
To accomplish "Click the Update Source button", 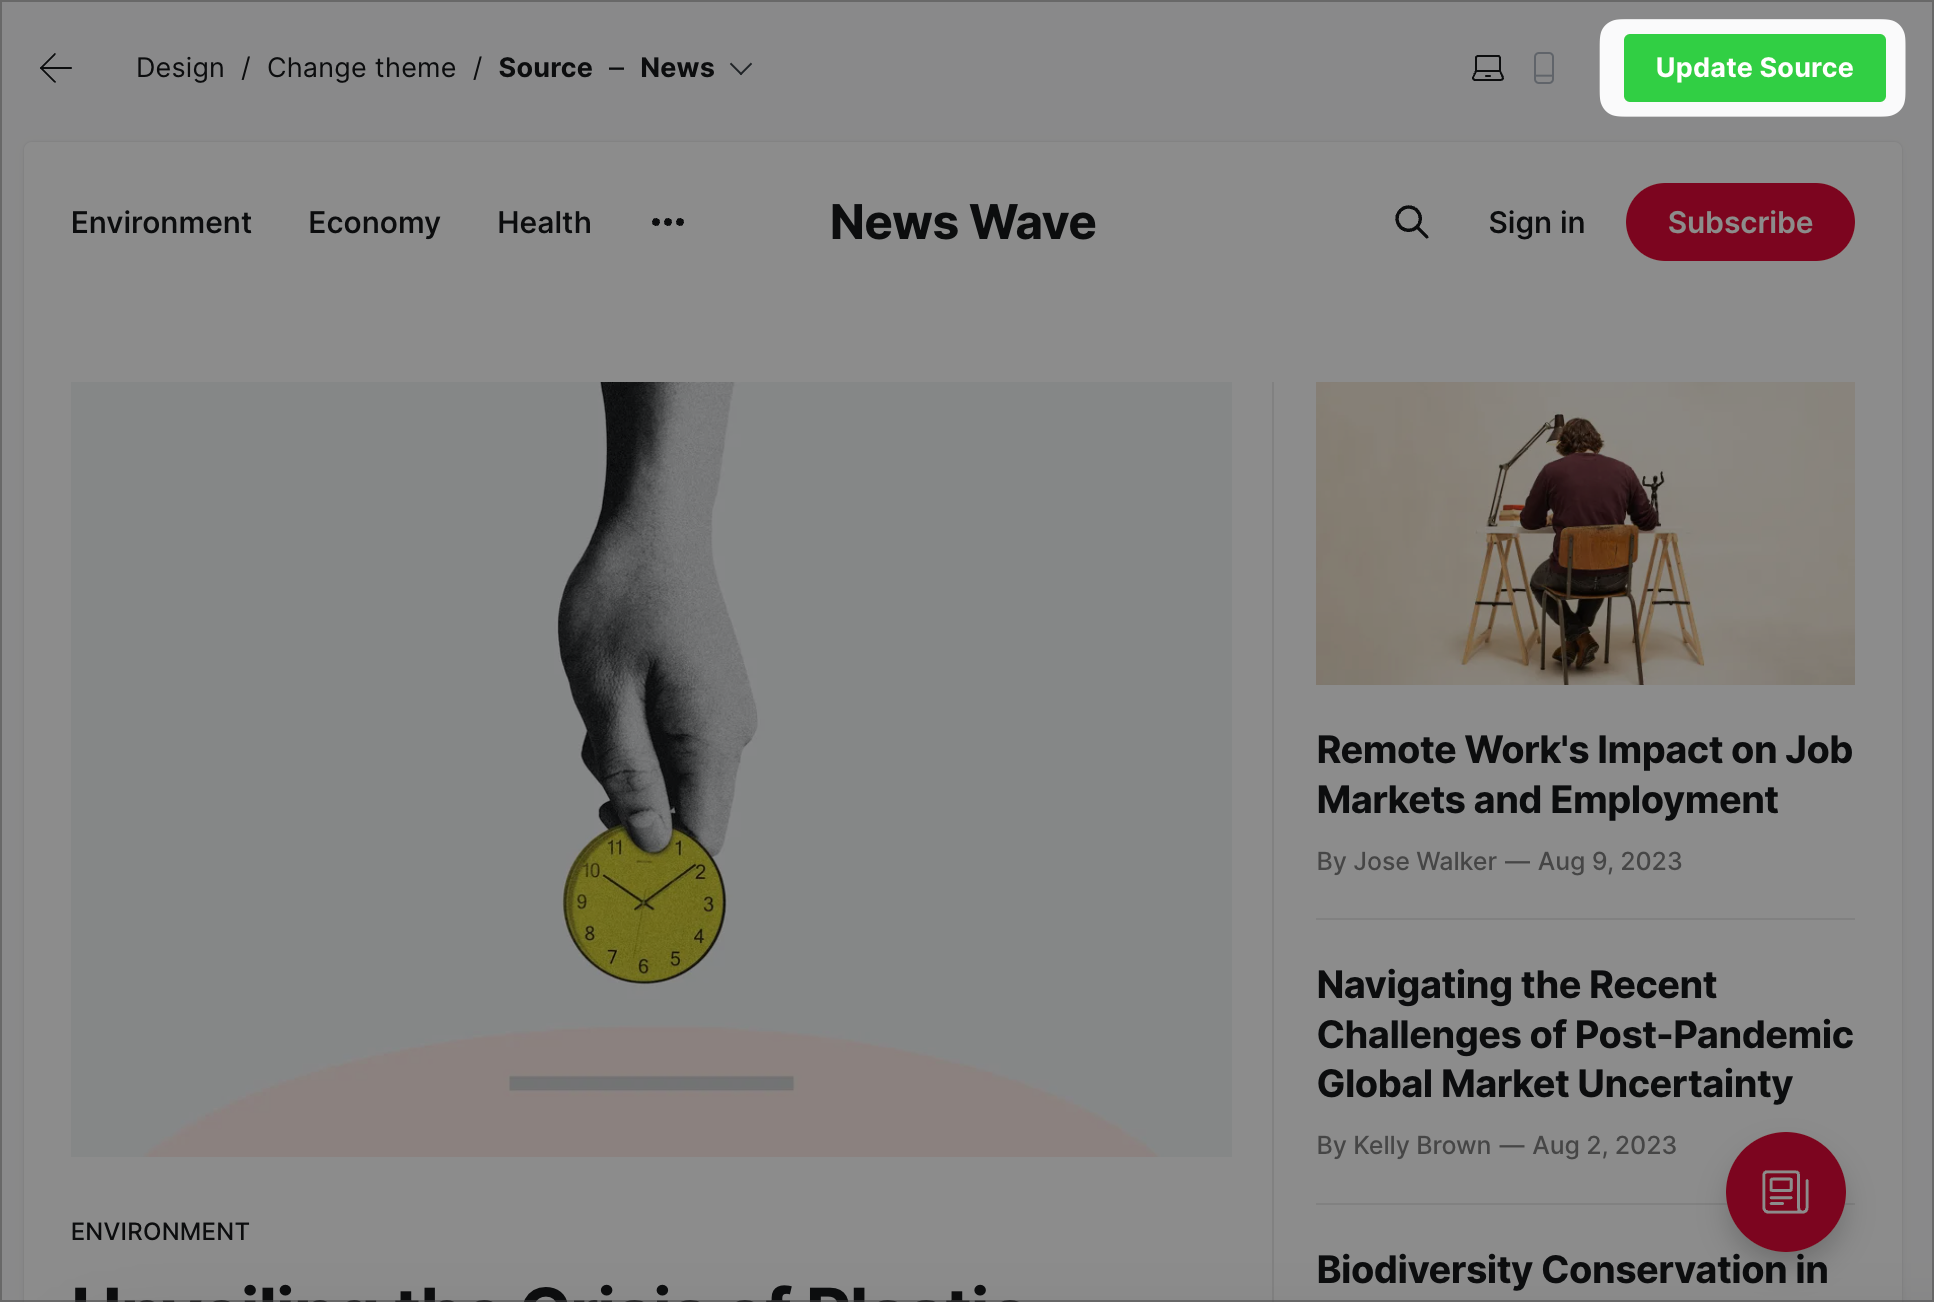I will pos(1754,68).
